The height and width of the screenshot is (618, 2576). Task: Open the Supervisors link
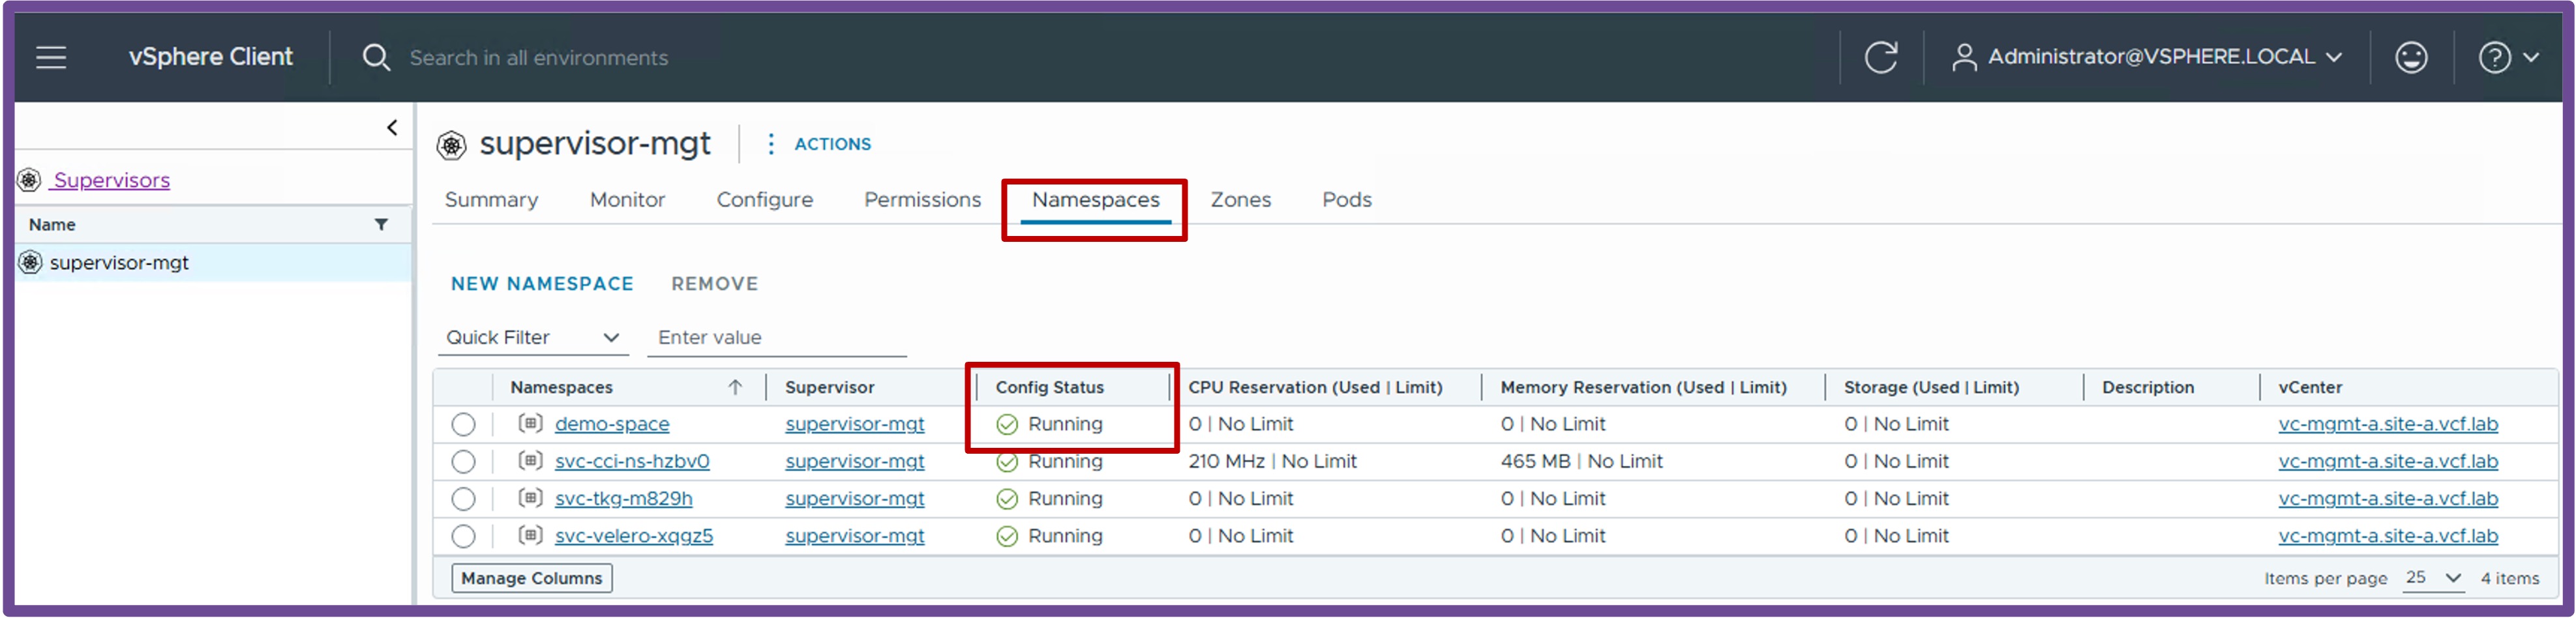click(x=112, y=180)
